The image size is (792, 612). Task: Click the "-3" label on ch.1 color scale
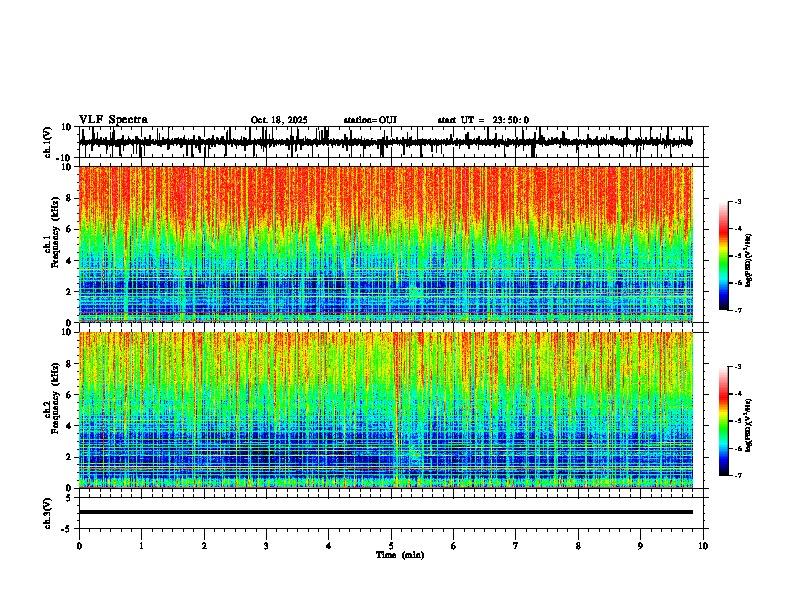tap(738, 202)
